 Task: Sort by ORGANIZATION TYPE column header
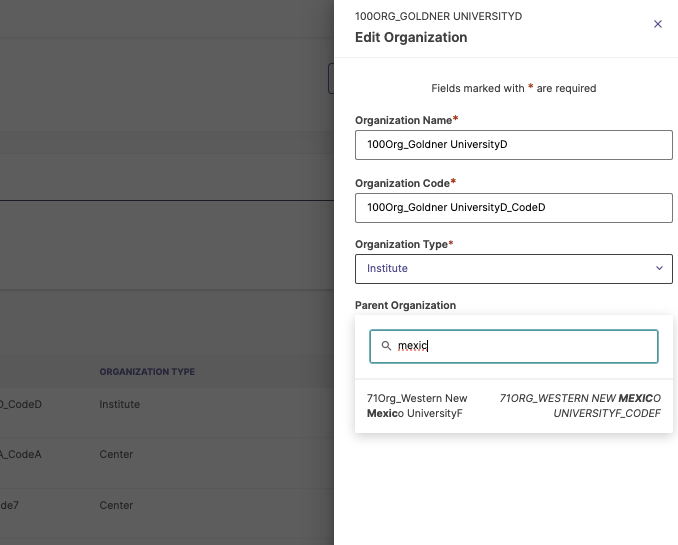tap(147, 372)
